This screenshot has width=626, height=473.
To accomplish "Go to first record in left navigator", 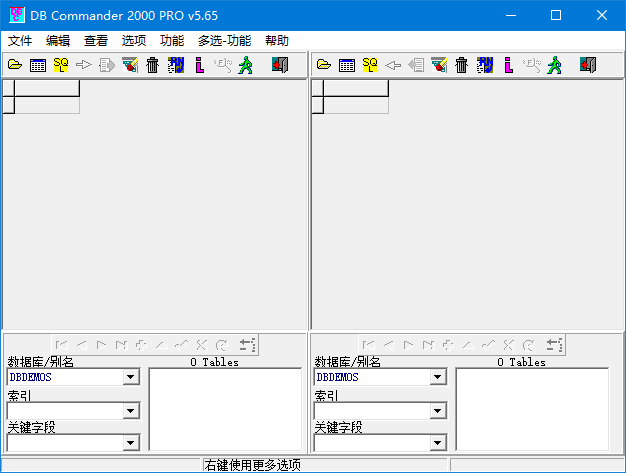I will point(61,344).
